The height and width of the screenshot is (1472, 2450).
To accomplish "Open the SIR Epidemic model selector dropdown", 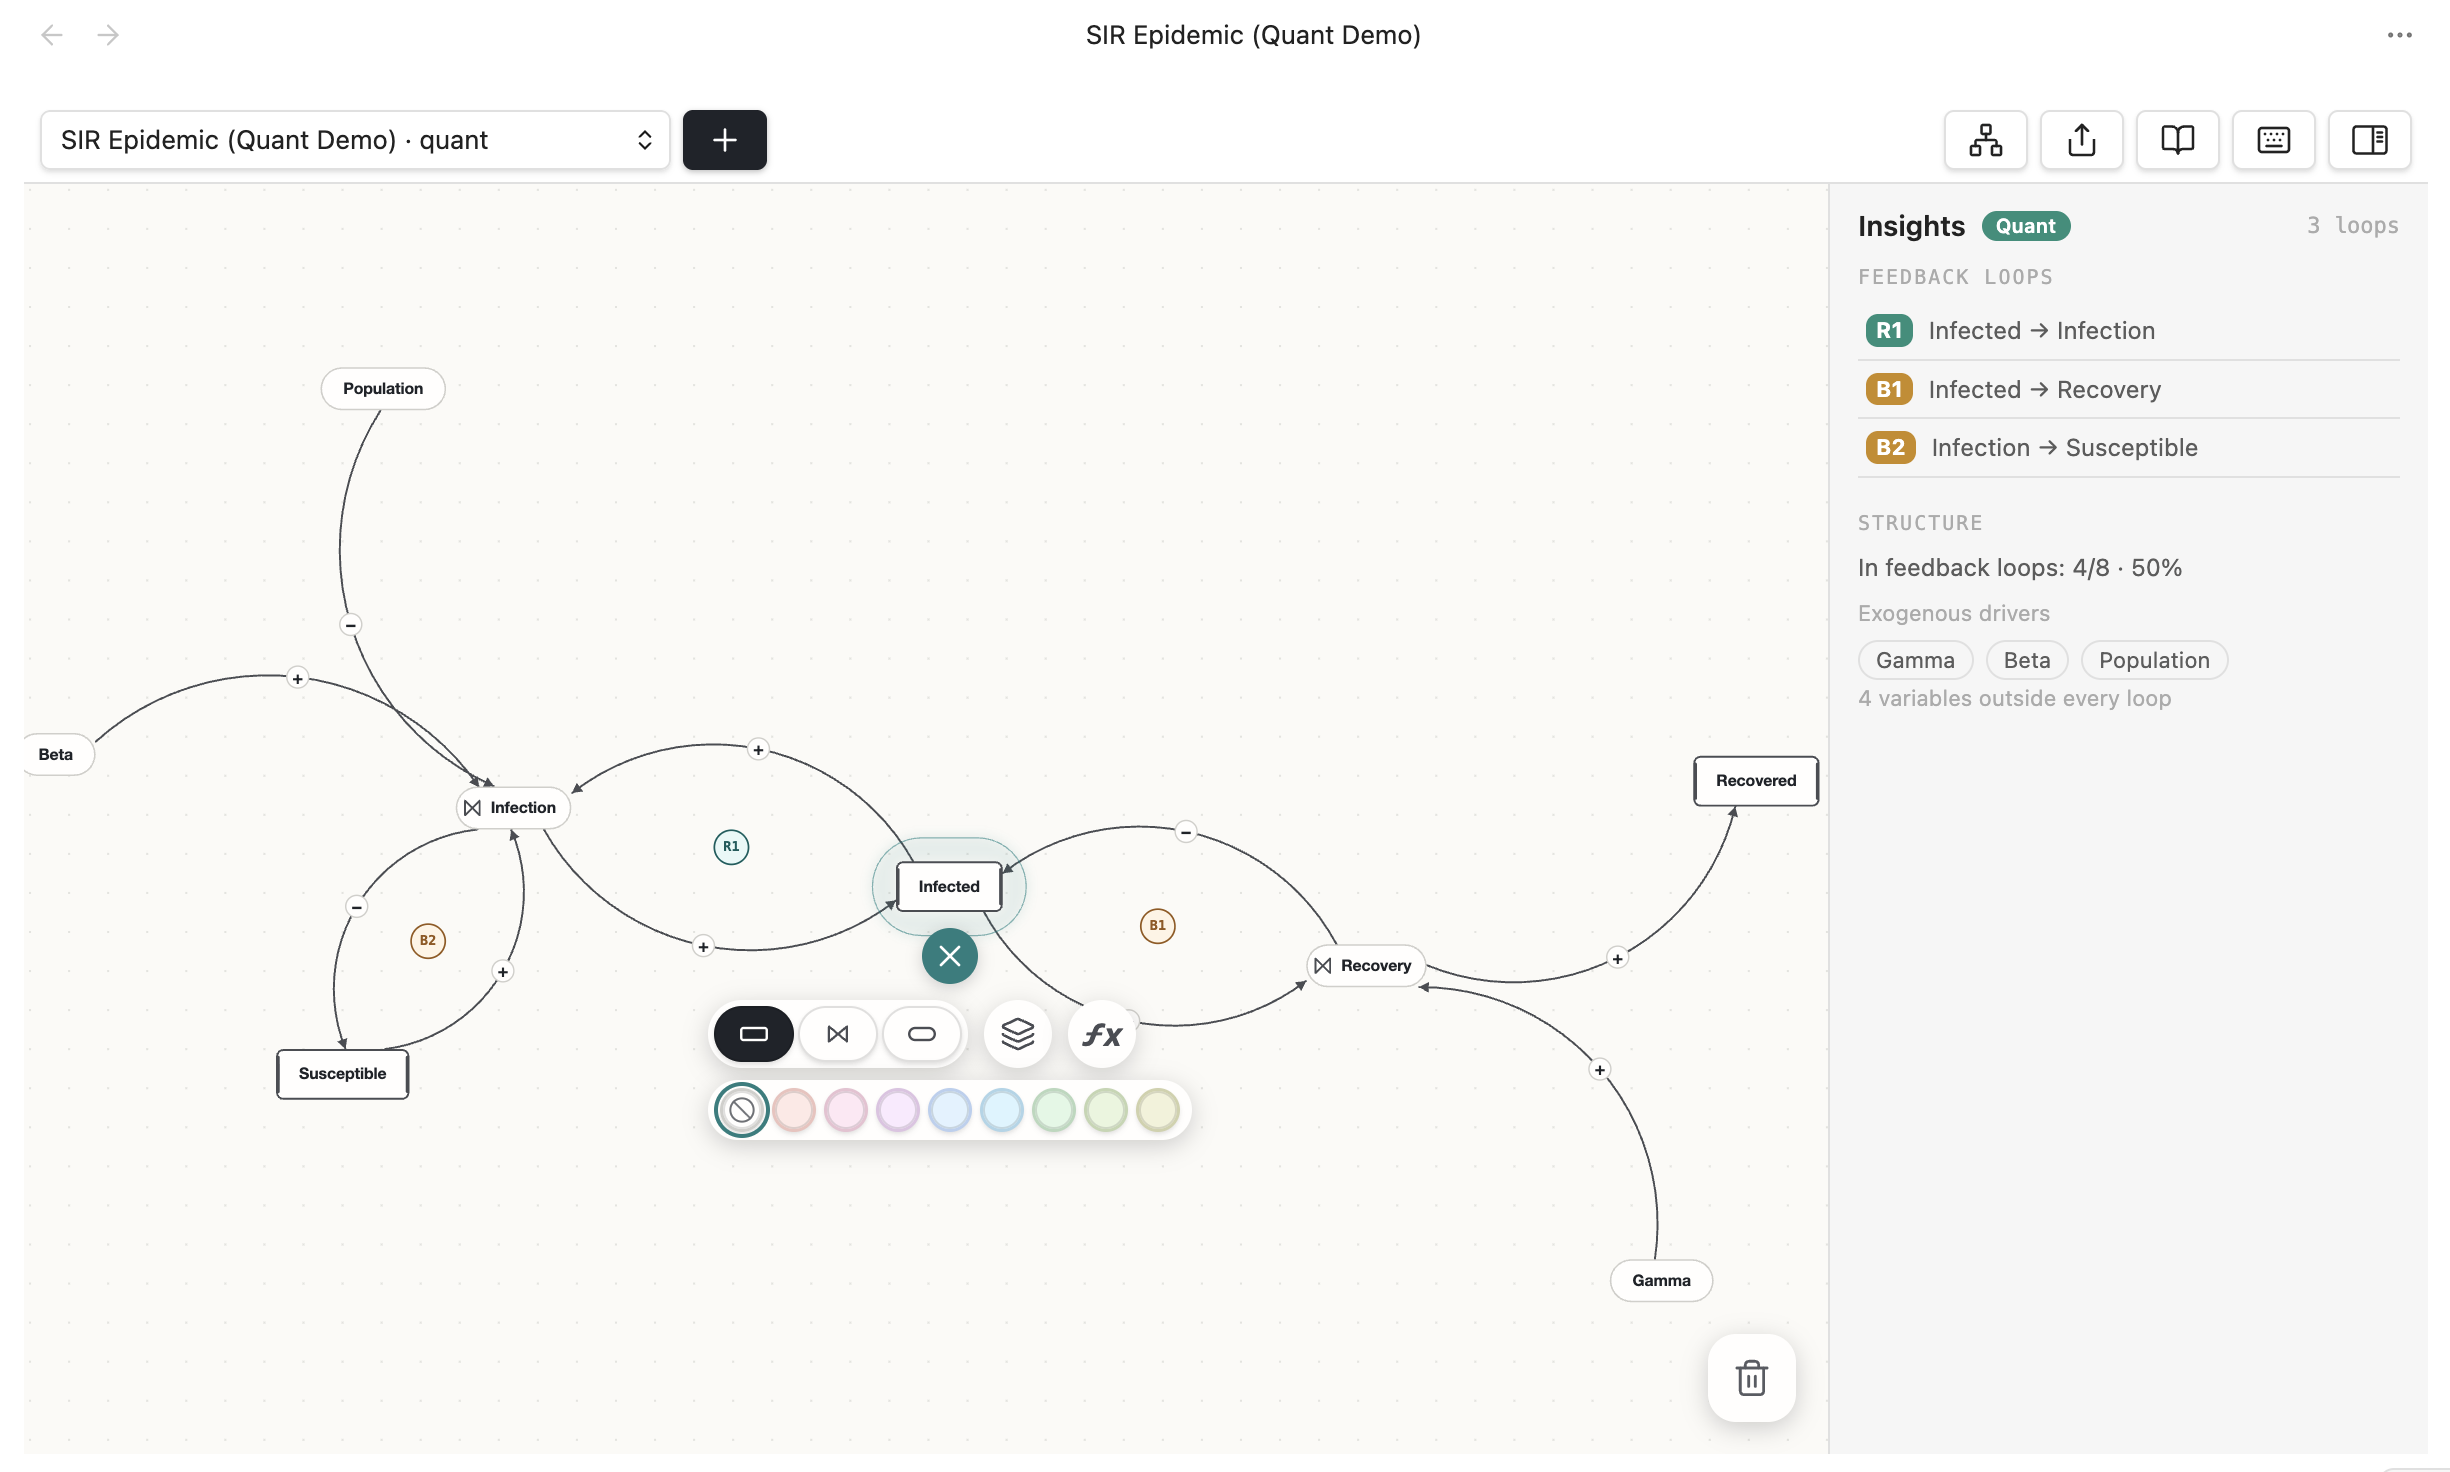I will [355, 140].
